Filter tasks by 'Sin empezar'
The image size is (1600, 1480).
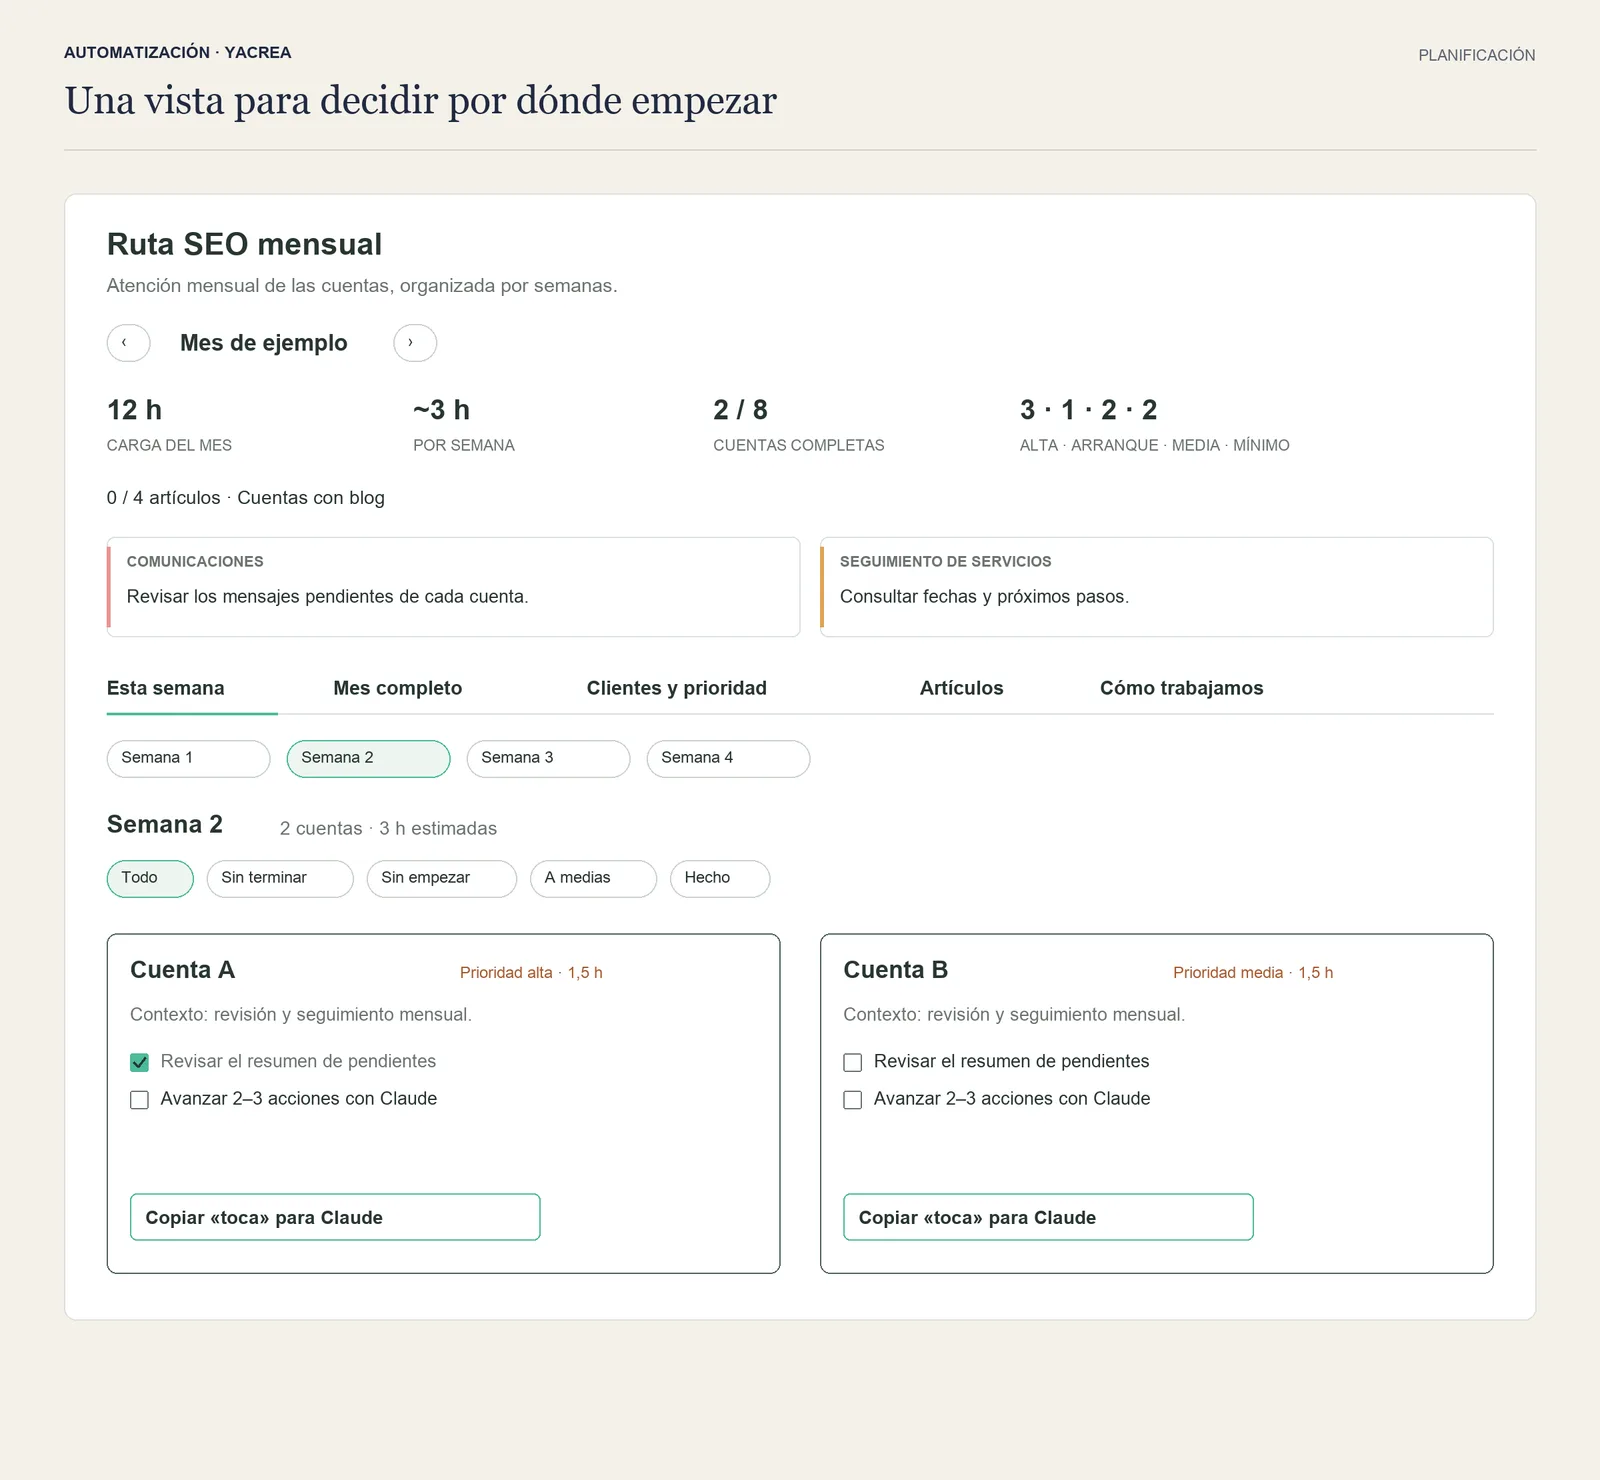tap(442, 878)
